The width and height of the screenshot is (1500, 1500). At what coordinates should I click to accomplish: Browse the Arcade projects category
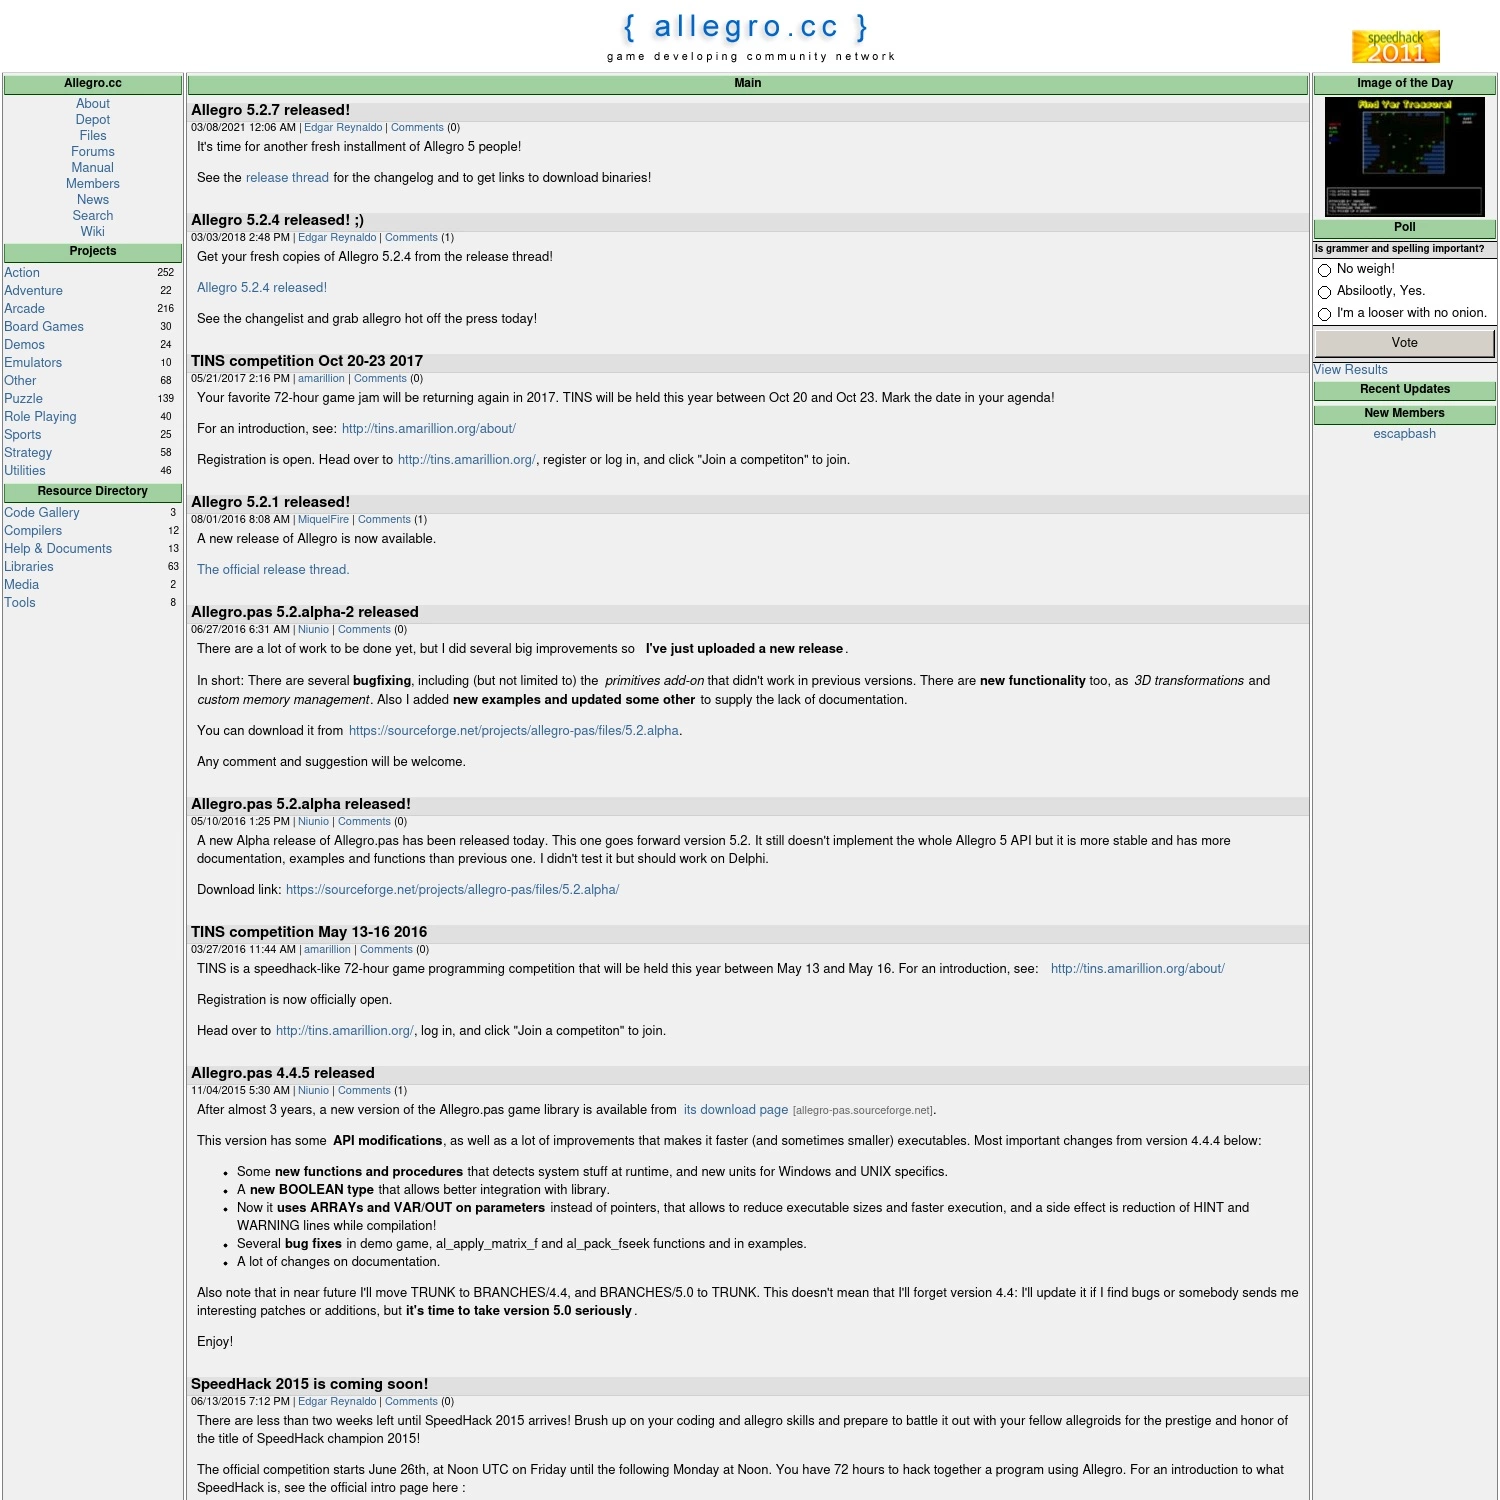coord(24,309)
